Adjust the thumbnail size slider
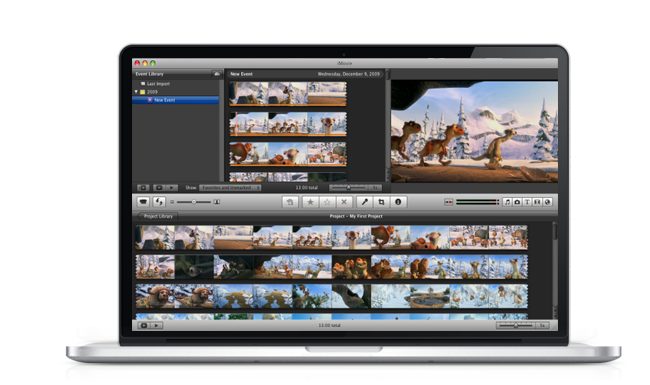The height and width of the screenshot is (385, 650). tap(194, 202)
